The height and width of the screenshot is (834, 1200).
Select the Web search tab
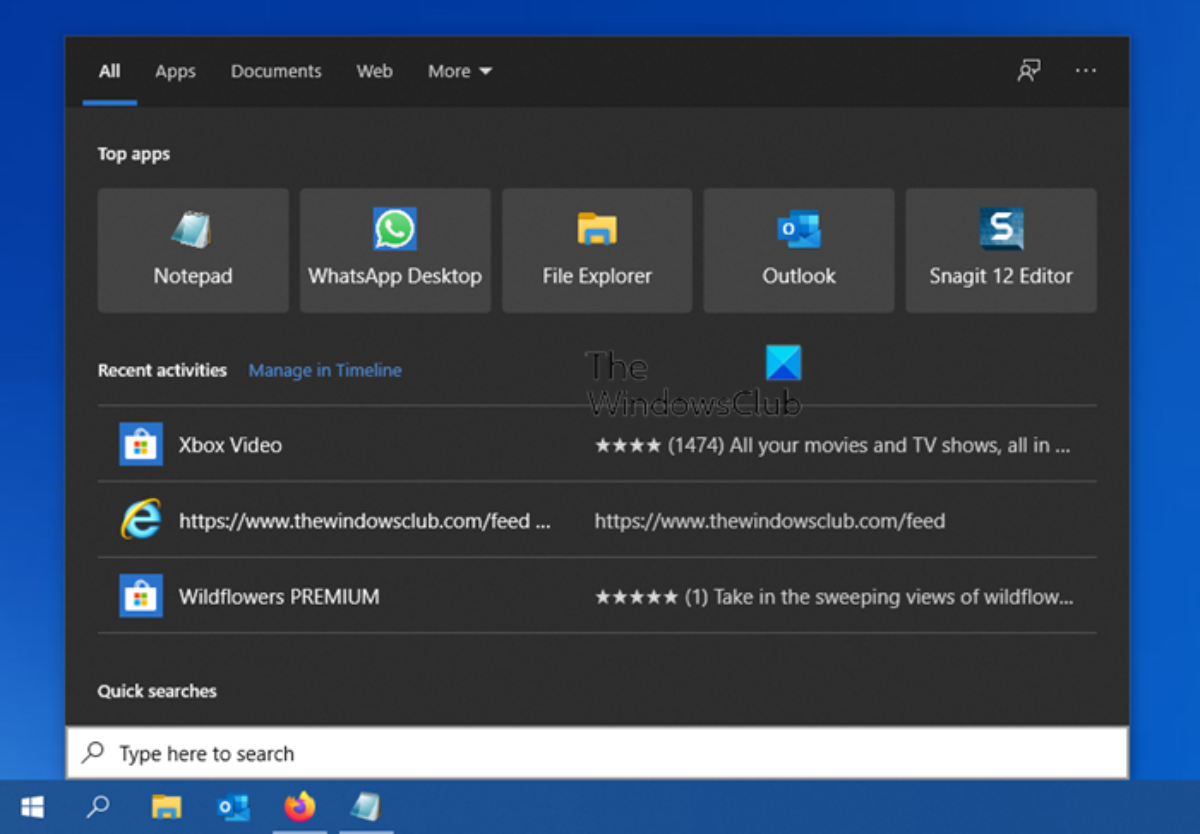[x=374, y=71]
